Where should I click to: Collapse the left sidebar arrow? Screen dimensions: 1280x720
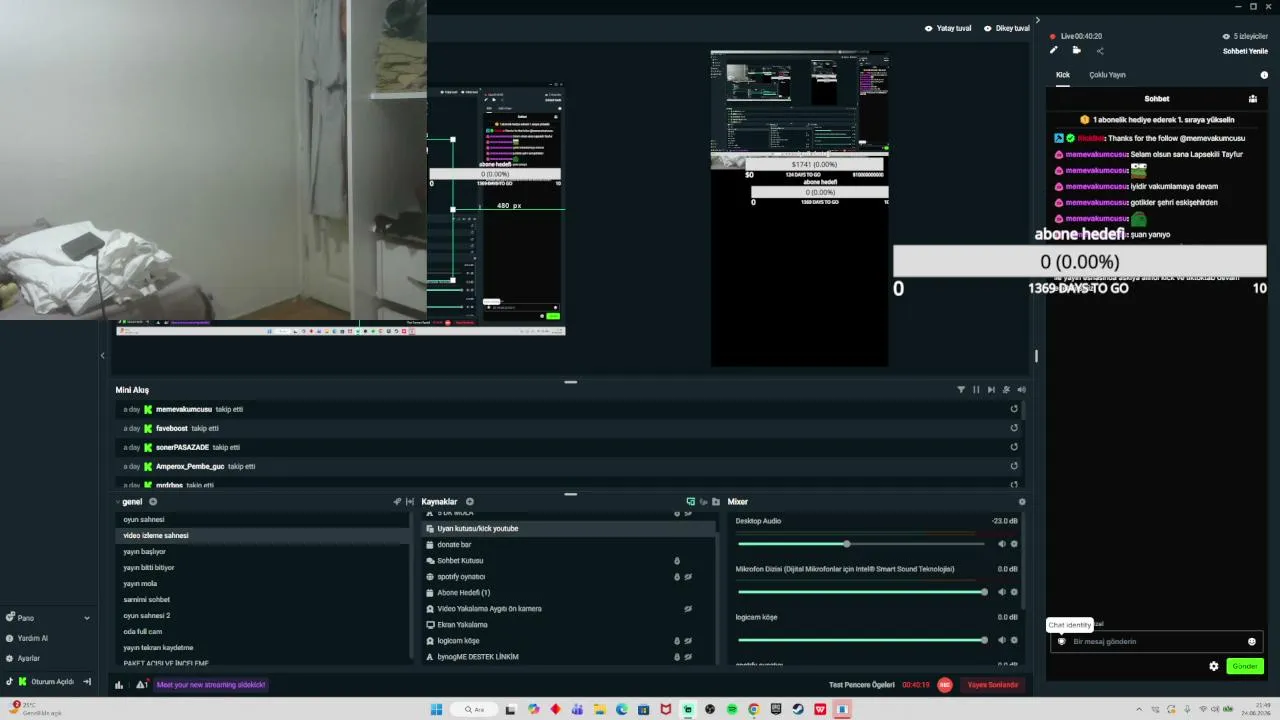(102, 355)
